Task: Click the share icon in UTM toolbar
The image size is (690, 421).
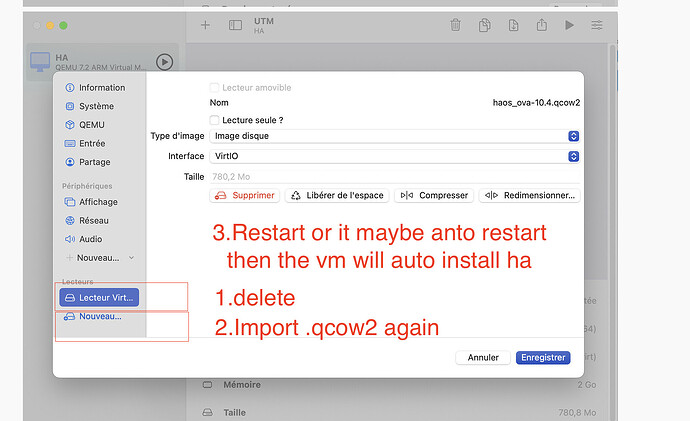Action: coord(542,25)
